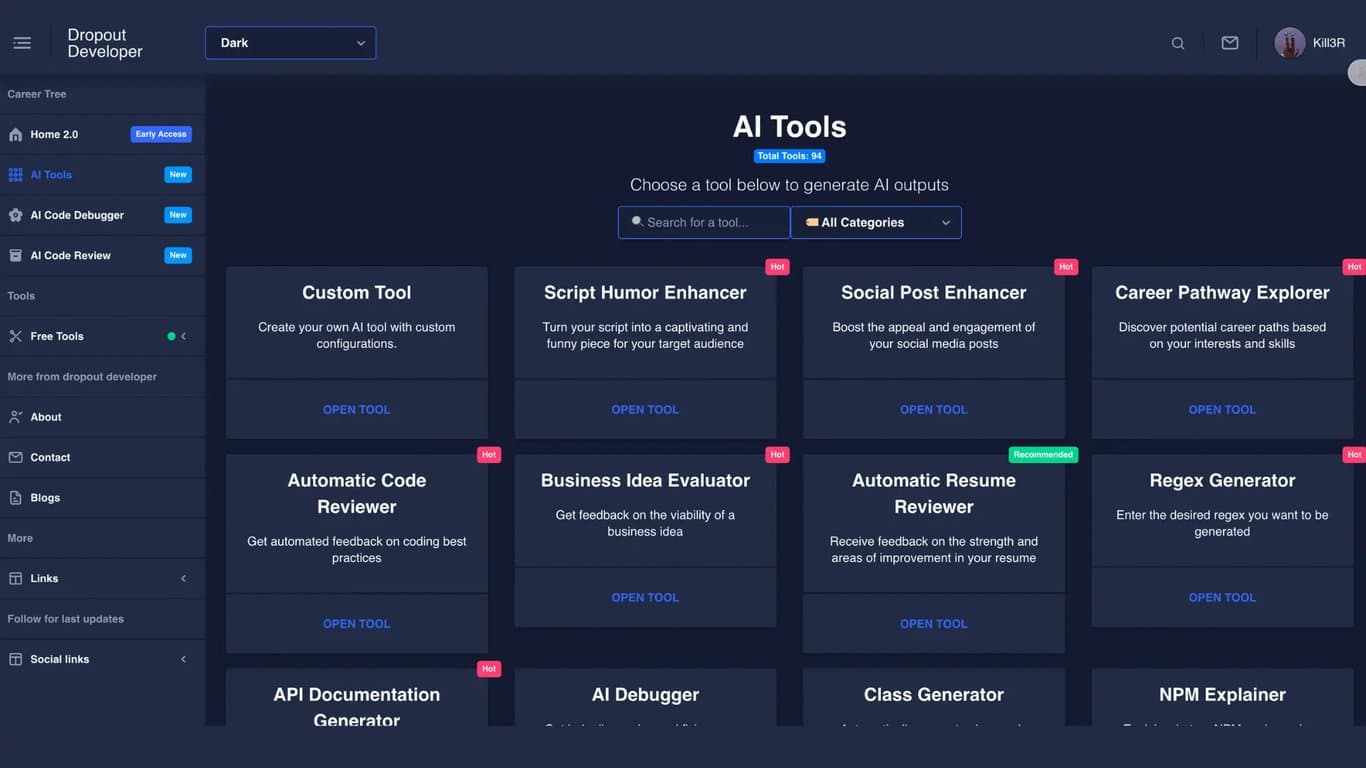Image resolution: width=1366 pixels, height=768 pixels.
Task: Click the Home 2.0 house icon
Action: 17,133
